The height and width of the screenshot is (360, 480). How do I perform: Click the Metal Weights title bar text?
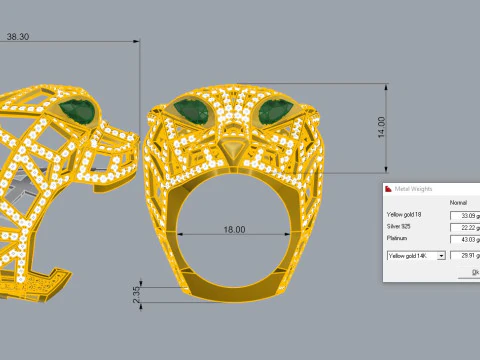pyautogui.click(x=413, y=189)
